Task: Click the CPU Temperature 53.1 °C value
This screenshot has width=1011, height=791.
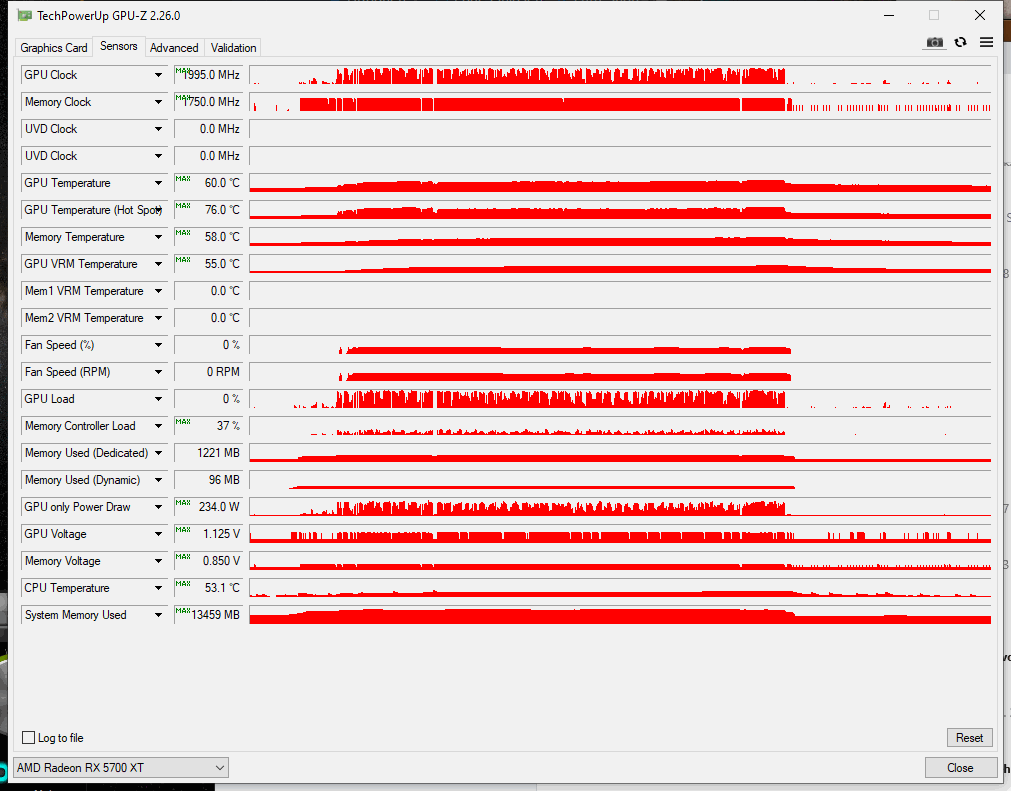Action: [208, 589]
